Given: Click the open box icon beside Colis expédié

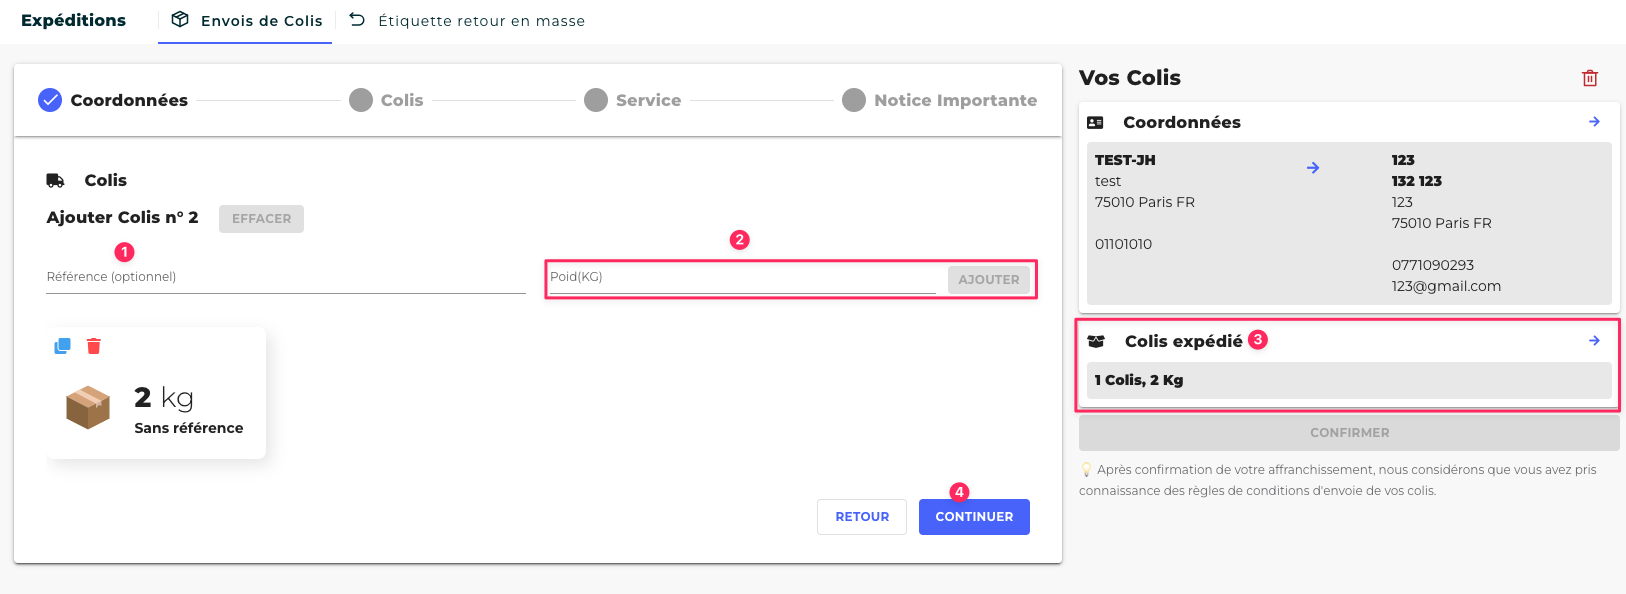Looking at the screenshot, I should click(x=1096, y=342).
